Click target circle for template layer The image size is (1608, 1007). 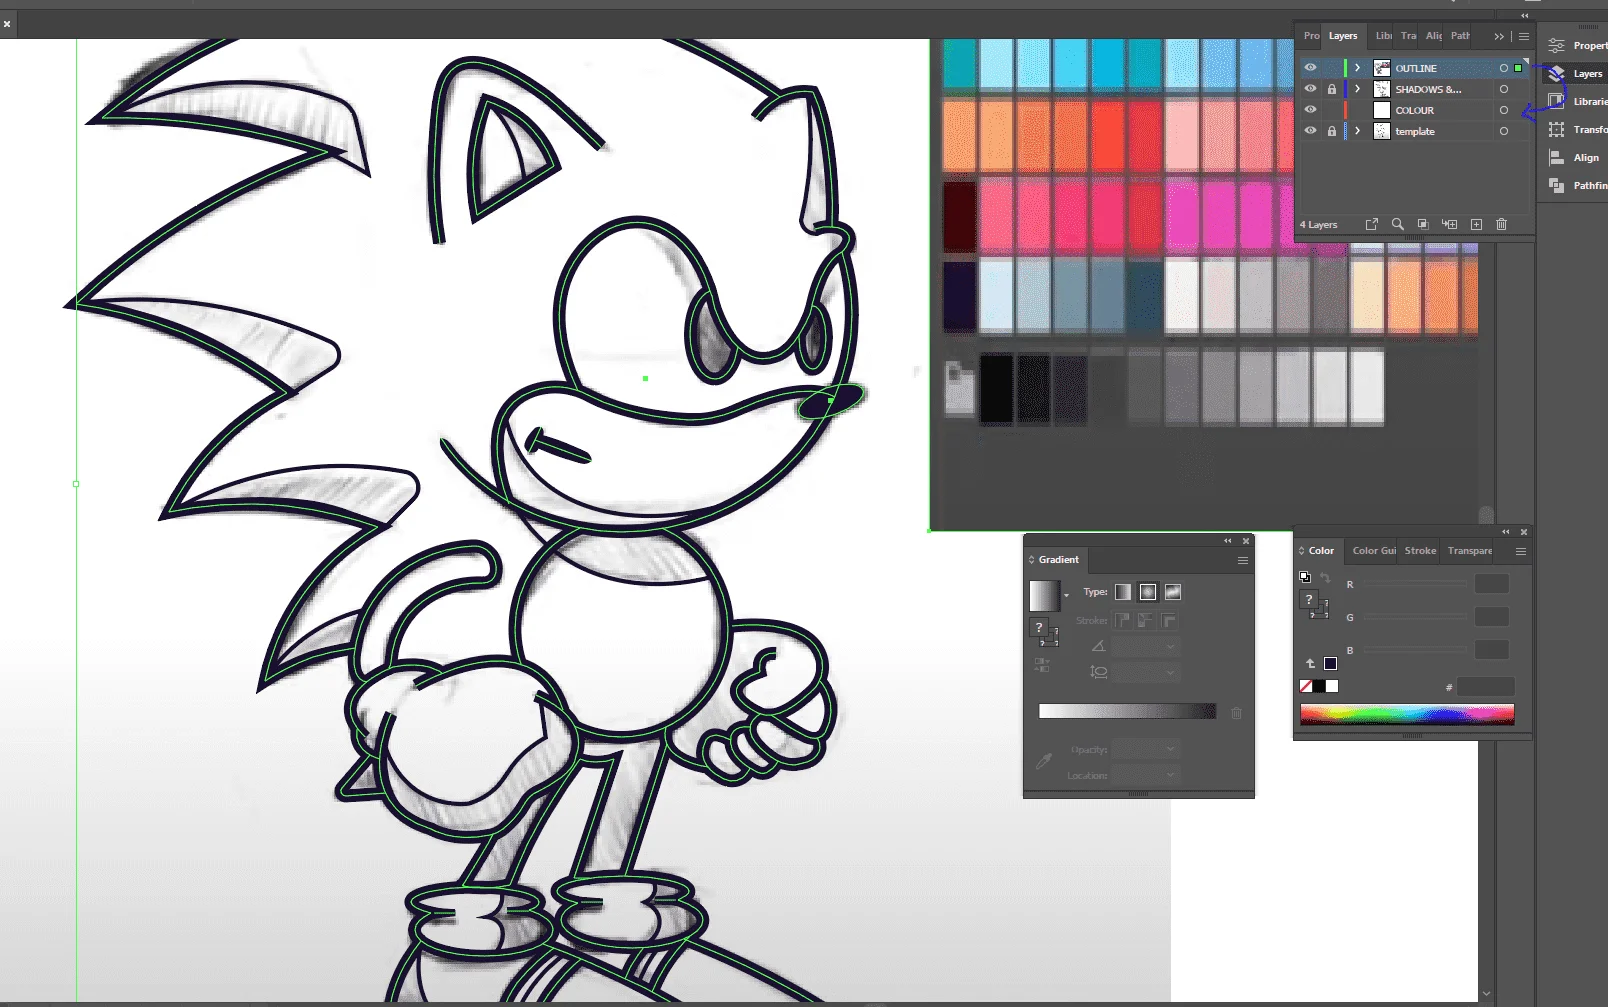(x=1504, y=131)
